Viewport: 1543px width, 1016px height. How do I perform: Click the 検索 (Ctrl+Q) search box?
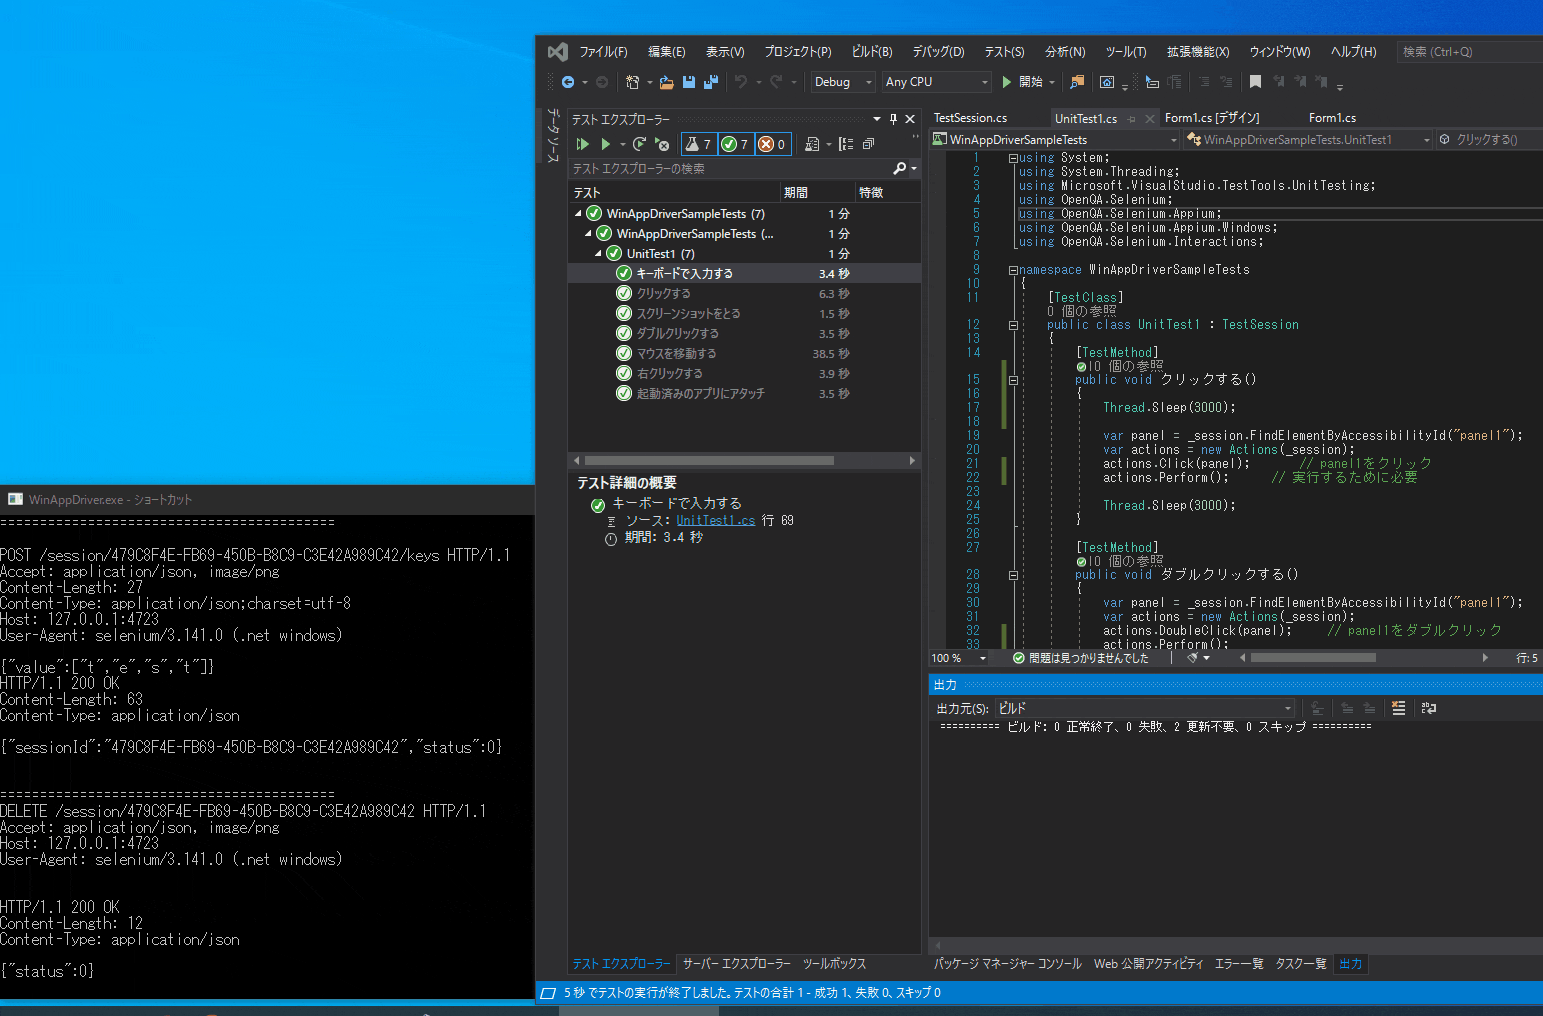pos(1469,52)
